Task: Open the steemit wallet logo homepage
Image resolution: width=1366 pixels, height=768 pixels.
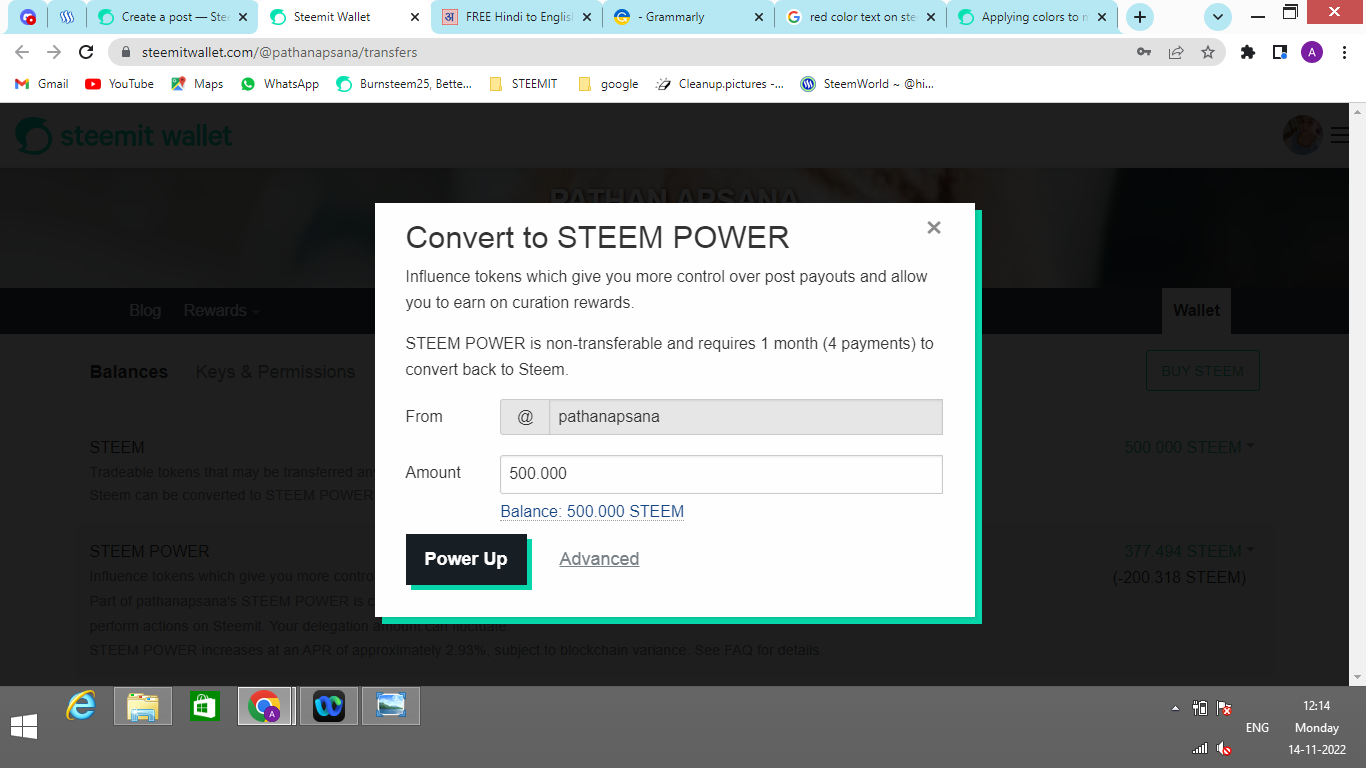Action: (122, 134)
